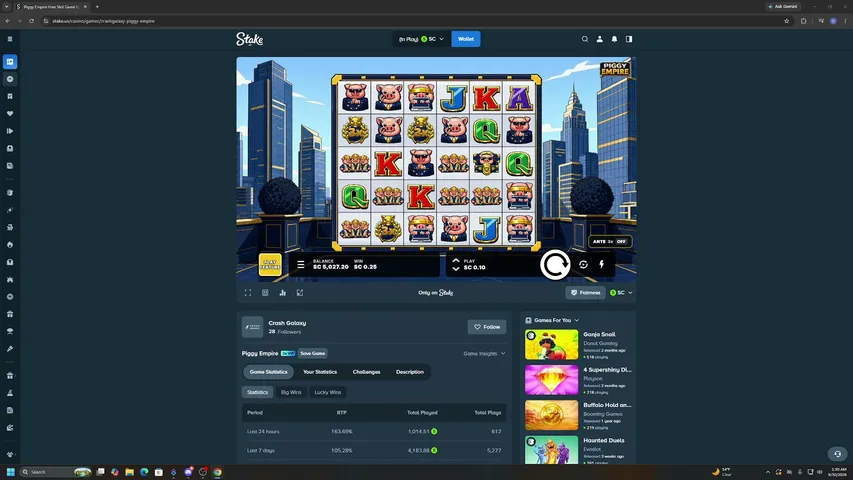The image size is (853, 480).
Task: Open the live support chat bubble
Action: pyautogui.click(x=838, y=453)
